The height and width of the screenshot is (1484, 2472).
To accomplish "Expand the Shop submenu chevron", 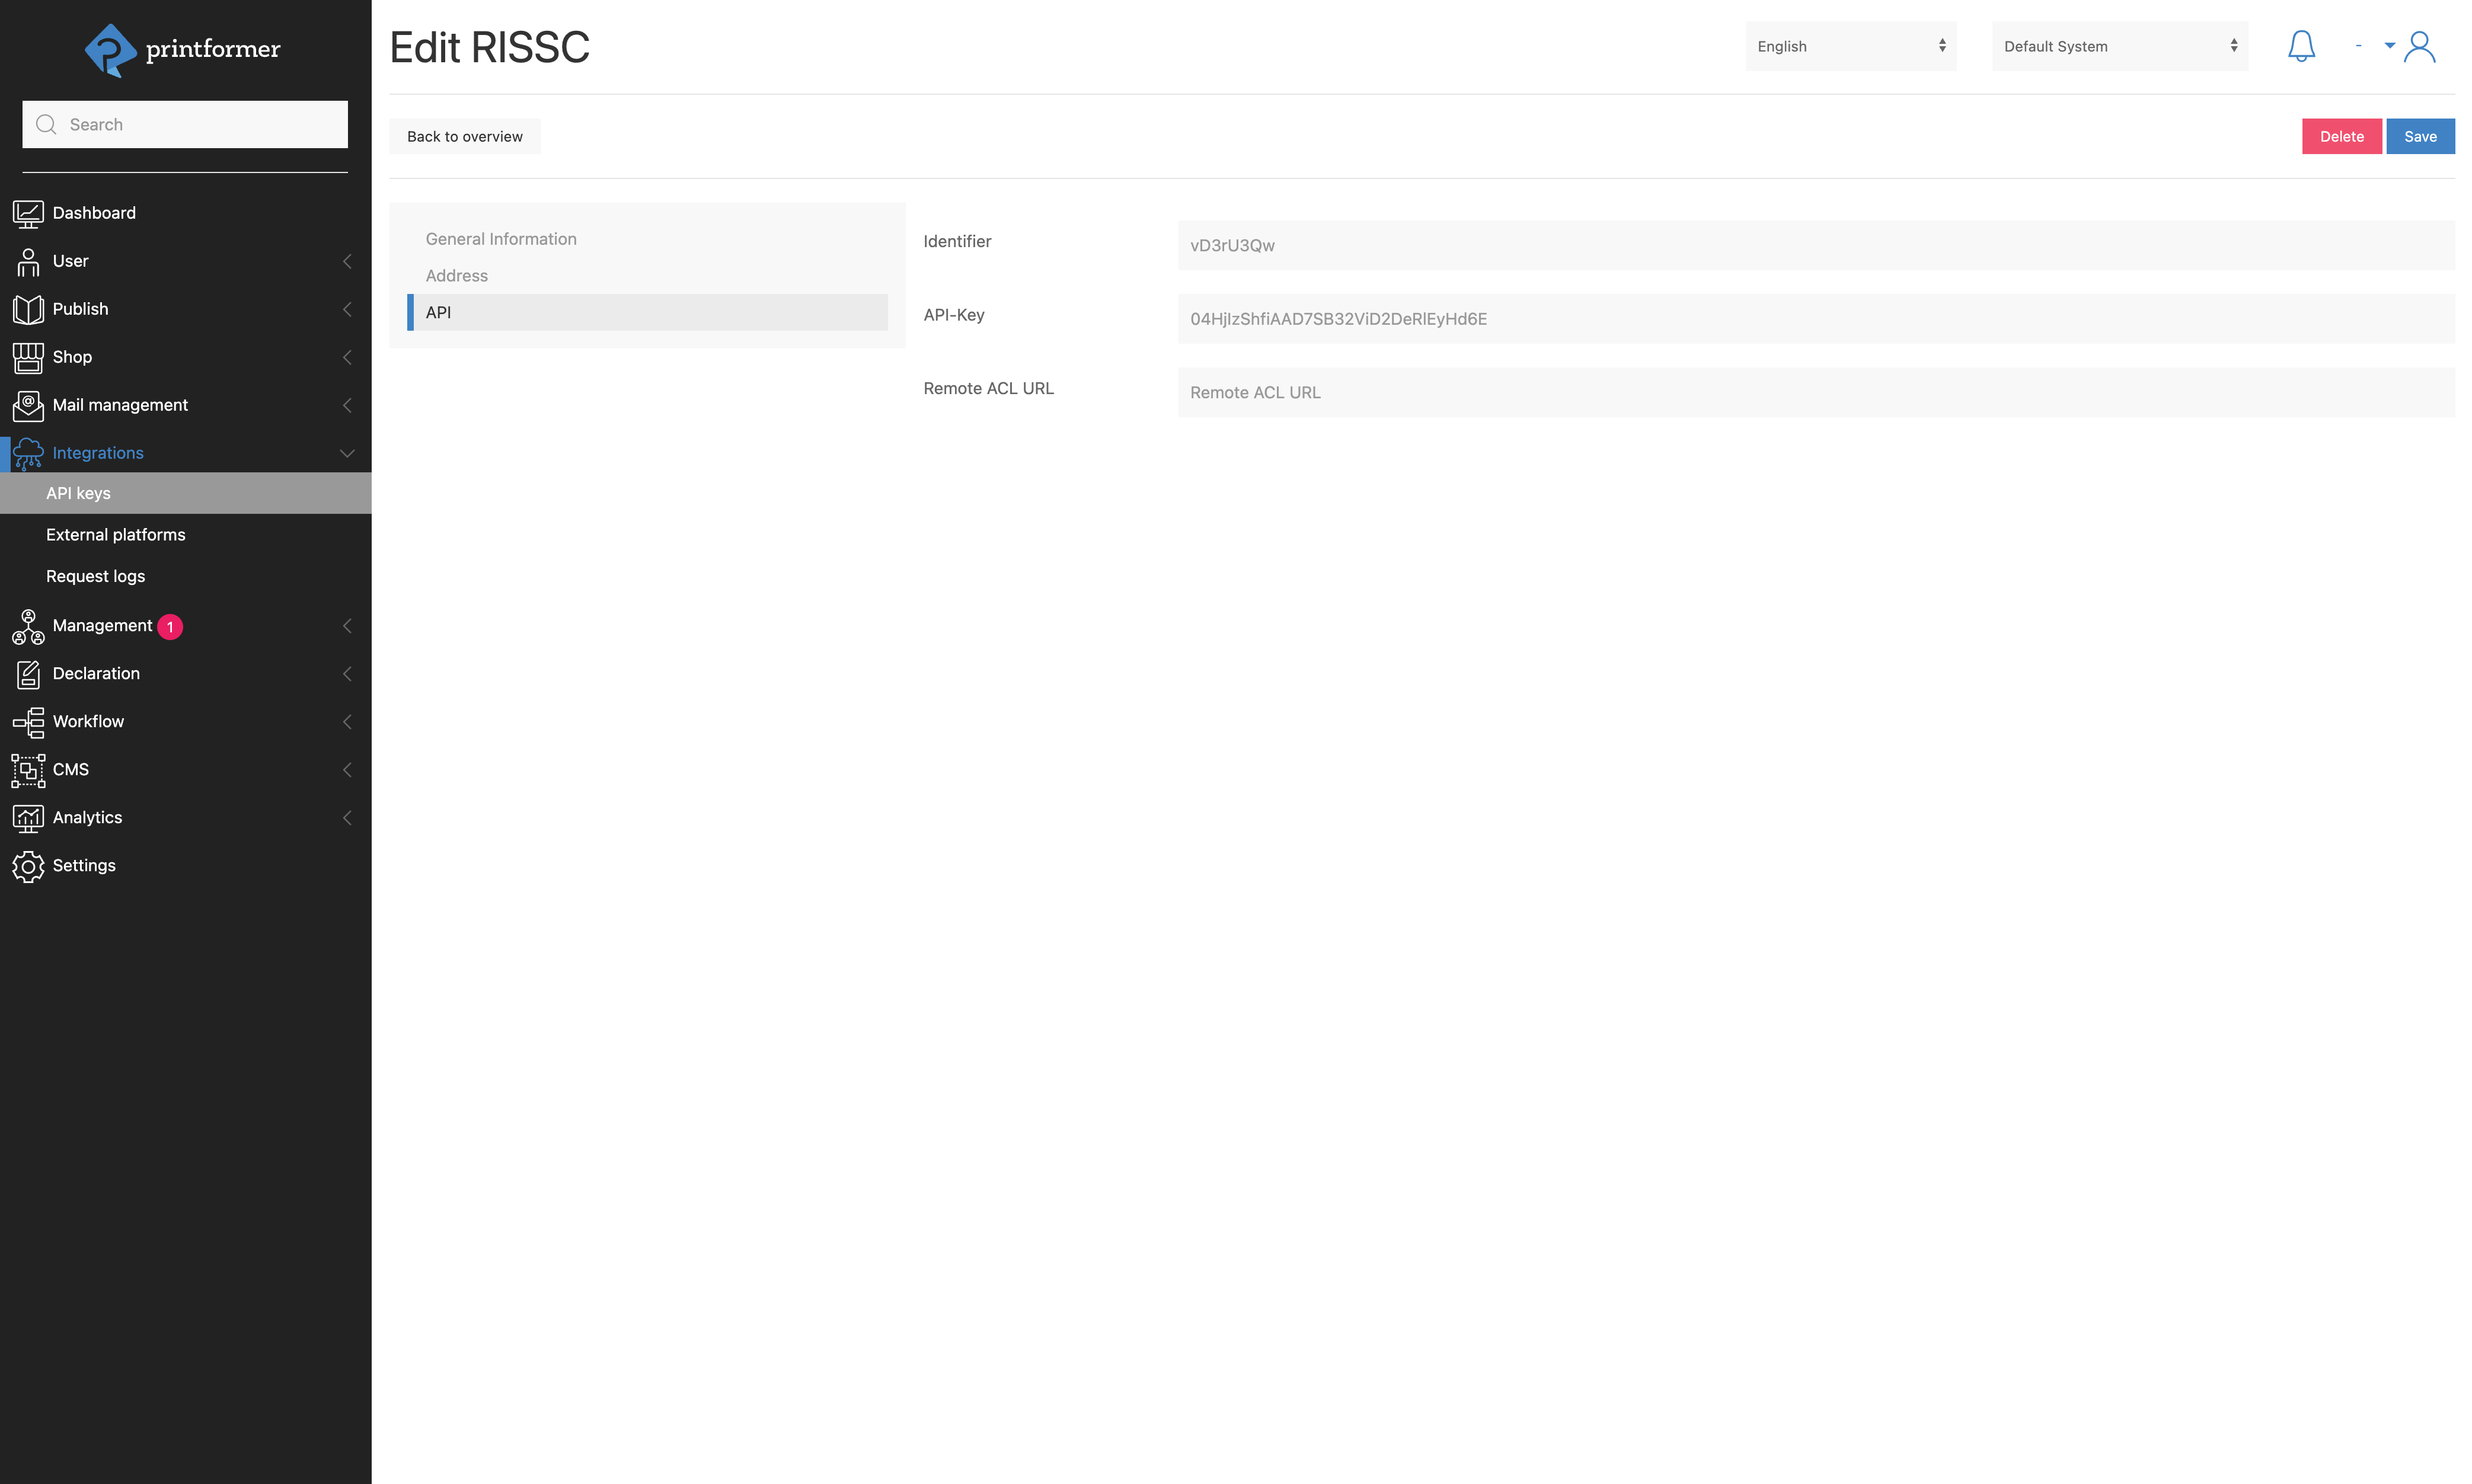I will pyautogui.click(x=347, y=357).
